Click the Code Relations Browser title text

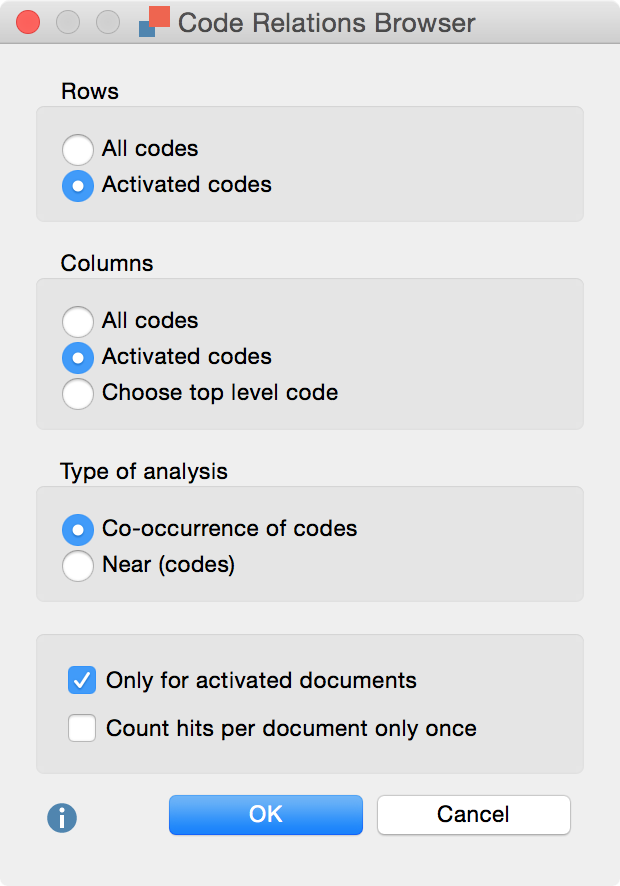[x=326, y=22]
